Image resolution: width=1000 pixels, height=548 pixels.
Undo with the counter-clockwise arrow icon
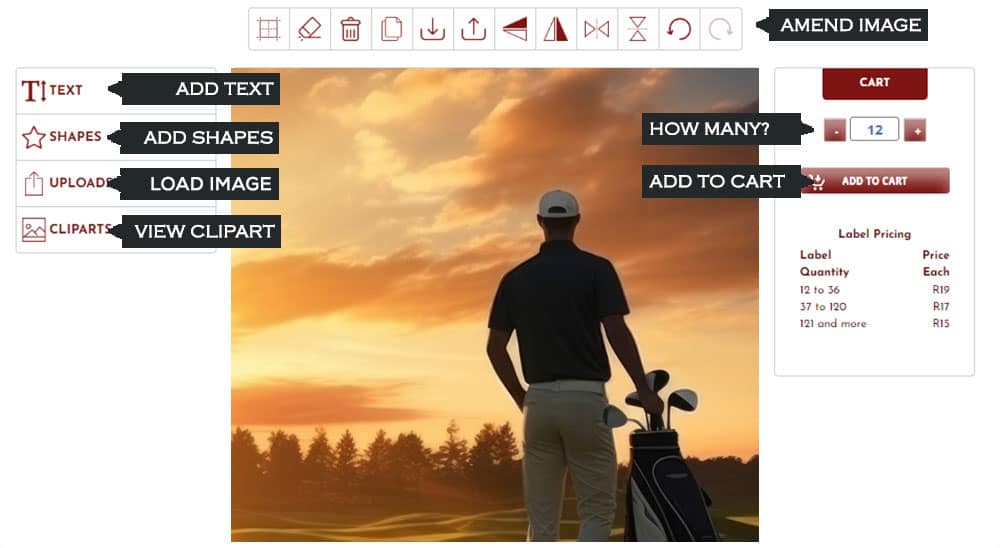(x=679, y=29)
